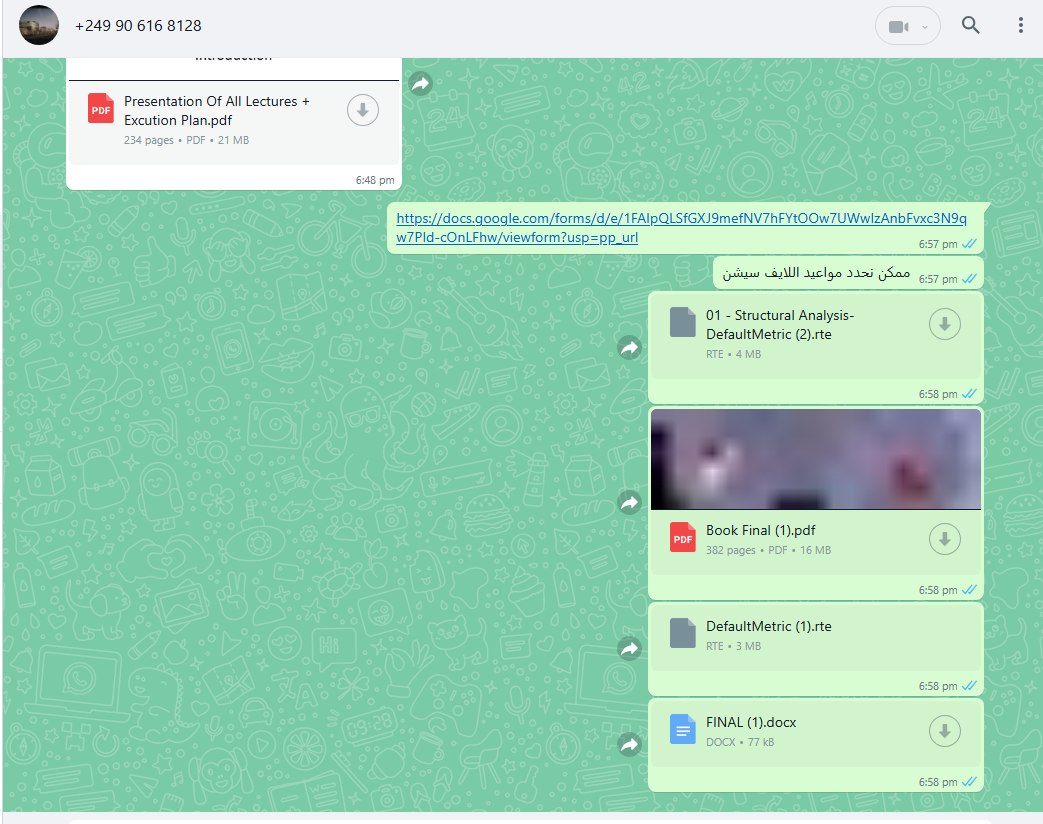Viewport: 1043px width, 824px height.
Task: Click the file name 01 - Structural Analysis-DefaultMetric (2).rte
Action: (x=780, y=325)
